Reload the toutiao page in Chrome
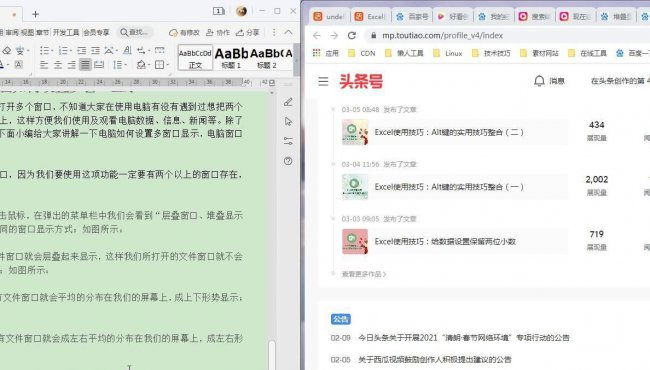Viewport: 650px width, 370px height. pyautogui.click(x=352, y=36)
